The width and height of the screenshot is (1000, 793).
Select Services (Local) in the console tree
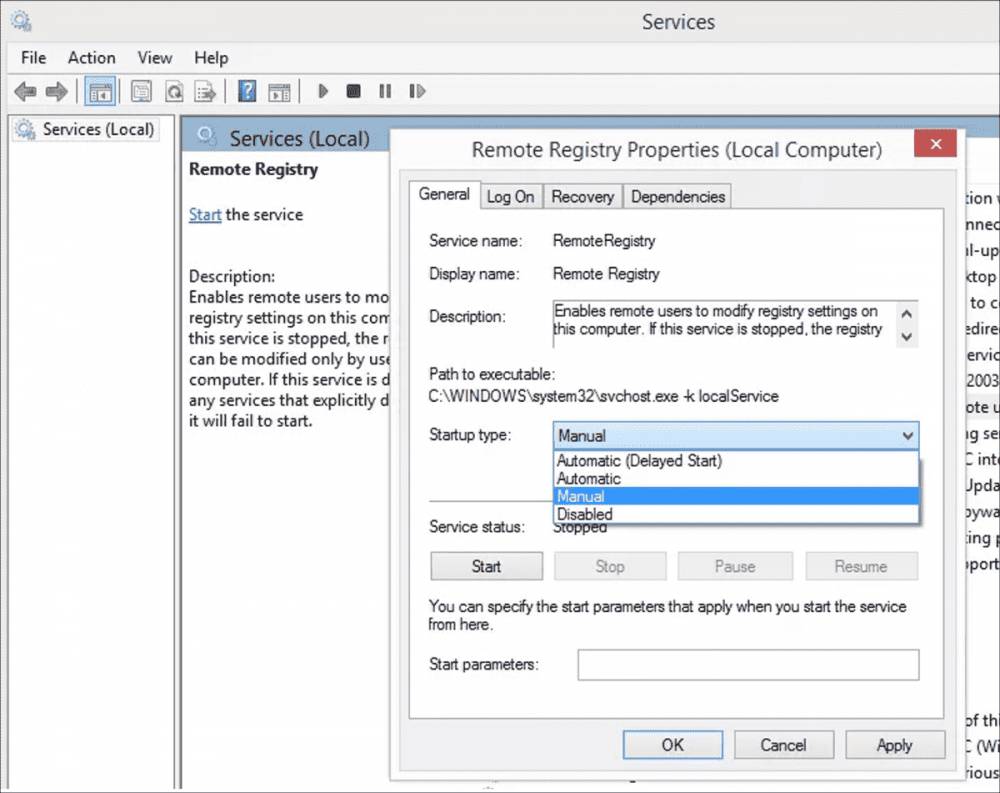pos(98,130)
